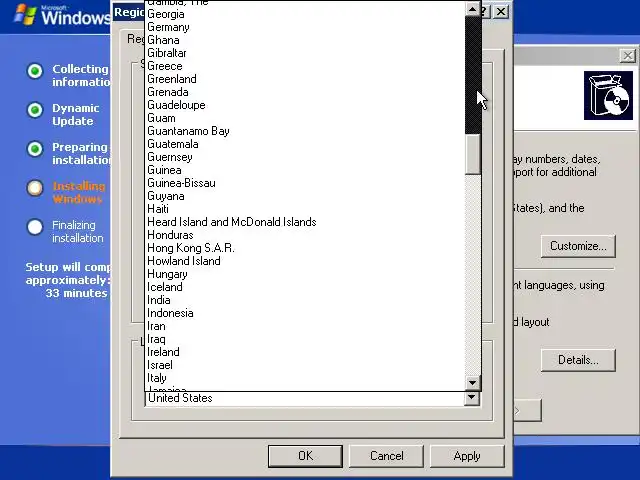
Task: Apply the regional settings changes
Action: 467,456
